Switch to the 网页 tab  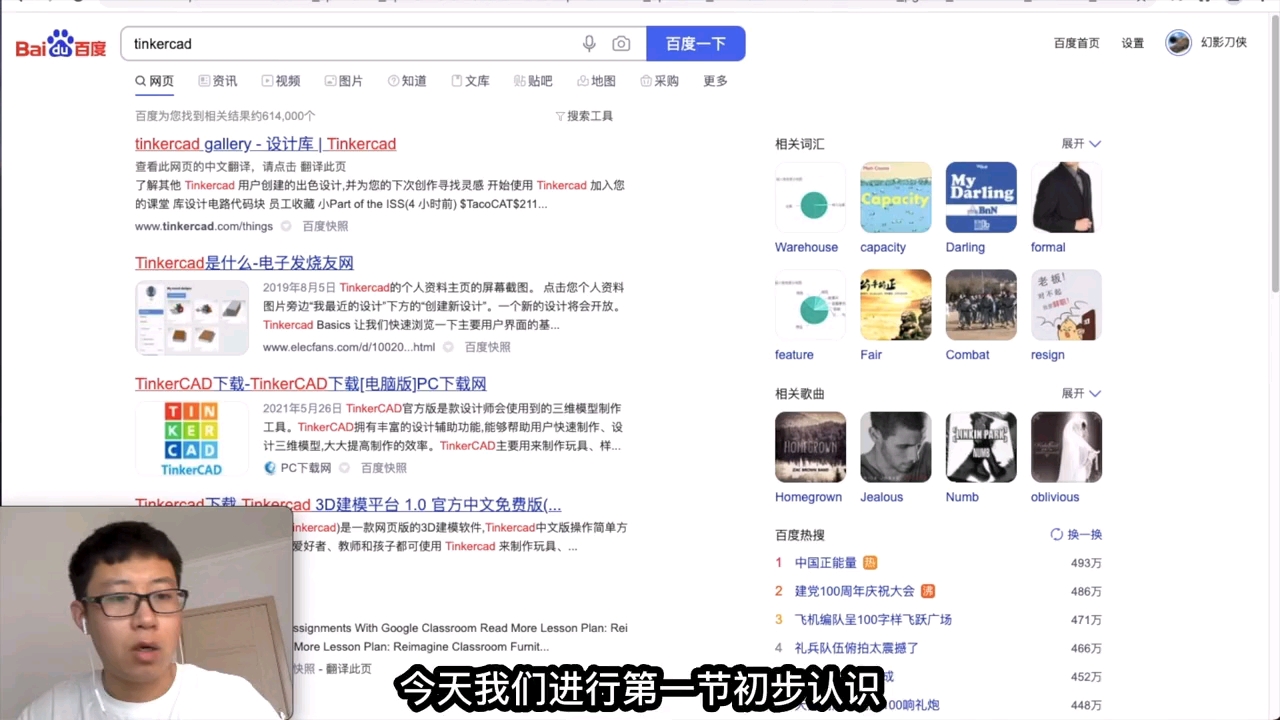pos(155,81)
